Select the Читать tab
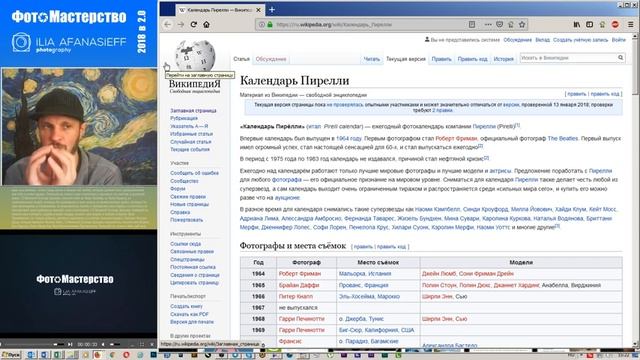 pyautogui.click(x=372, y=59)
